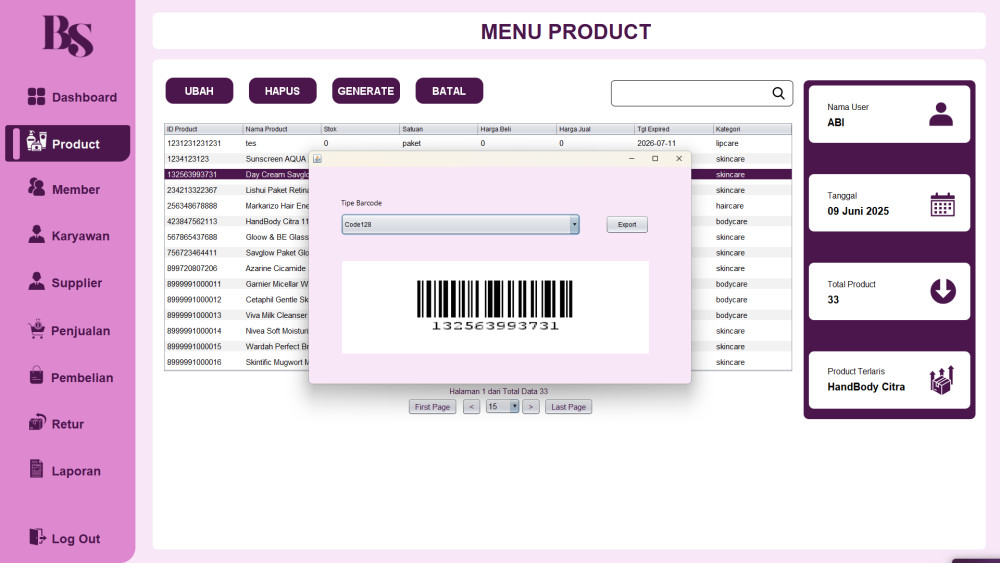
Task: Click the generated barcode image
Action: click(x=495, y=305)
